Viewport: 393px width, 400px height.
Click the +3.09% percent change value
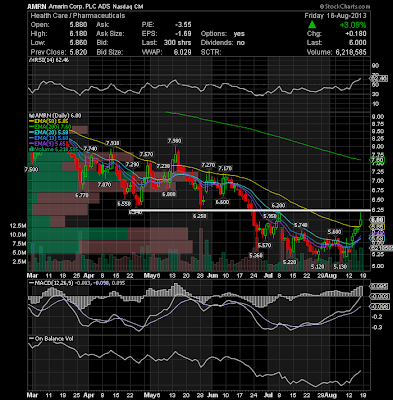pos(353,25)
